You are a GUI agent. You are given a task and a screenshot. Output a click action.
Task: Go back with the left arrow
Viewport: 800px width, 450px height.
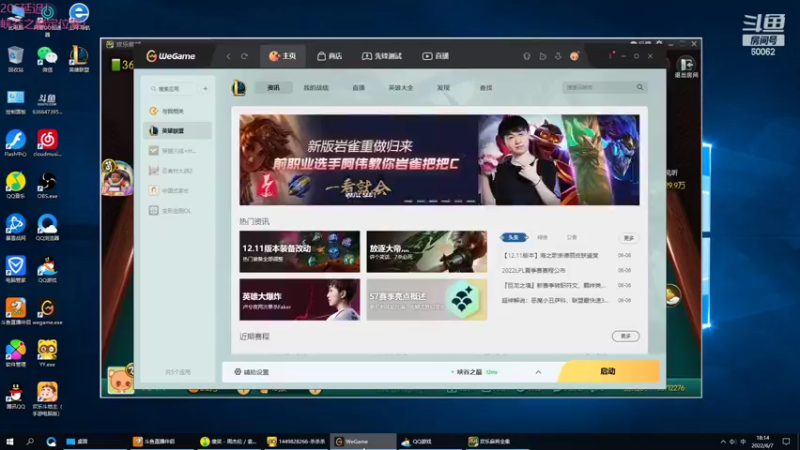coord(228,56)
